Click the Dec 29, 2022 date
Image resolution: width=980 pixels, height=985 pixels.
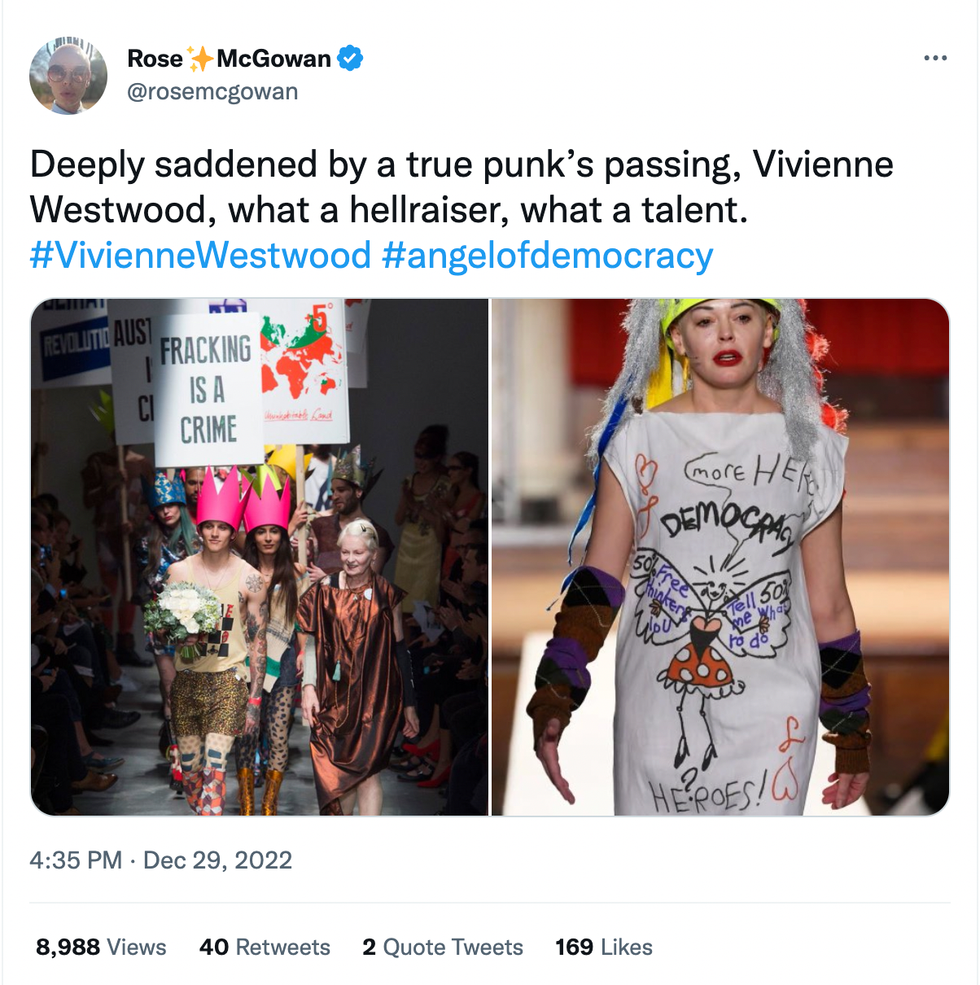tap(217, 860)
